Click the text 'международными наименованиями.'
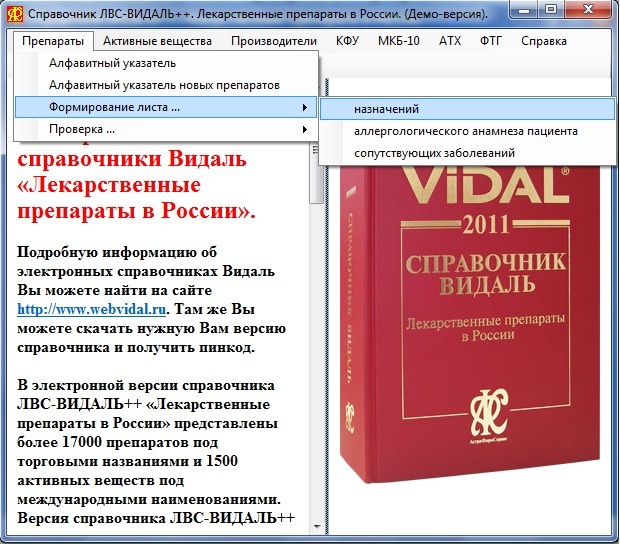The width and height of the screenshot is (620, 544). click(149, 499)
